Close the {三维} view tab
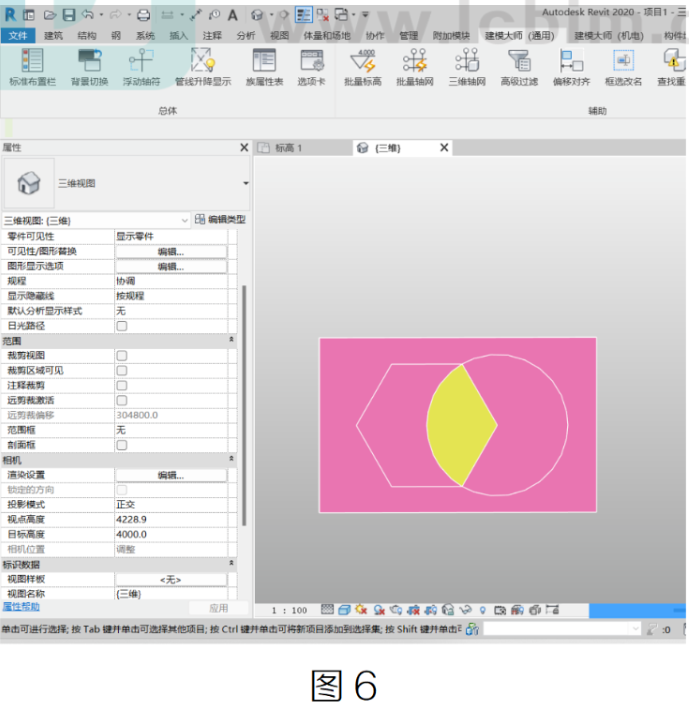This screenshot has width=689, height=720. click(444, 147)
